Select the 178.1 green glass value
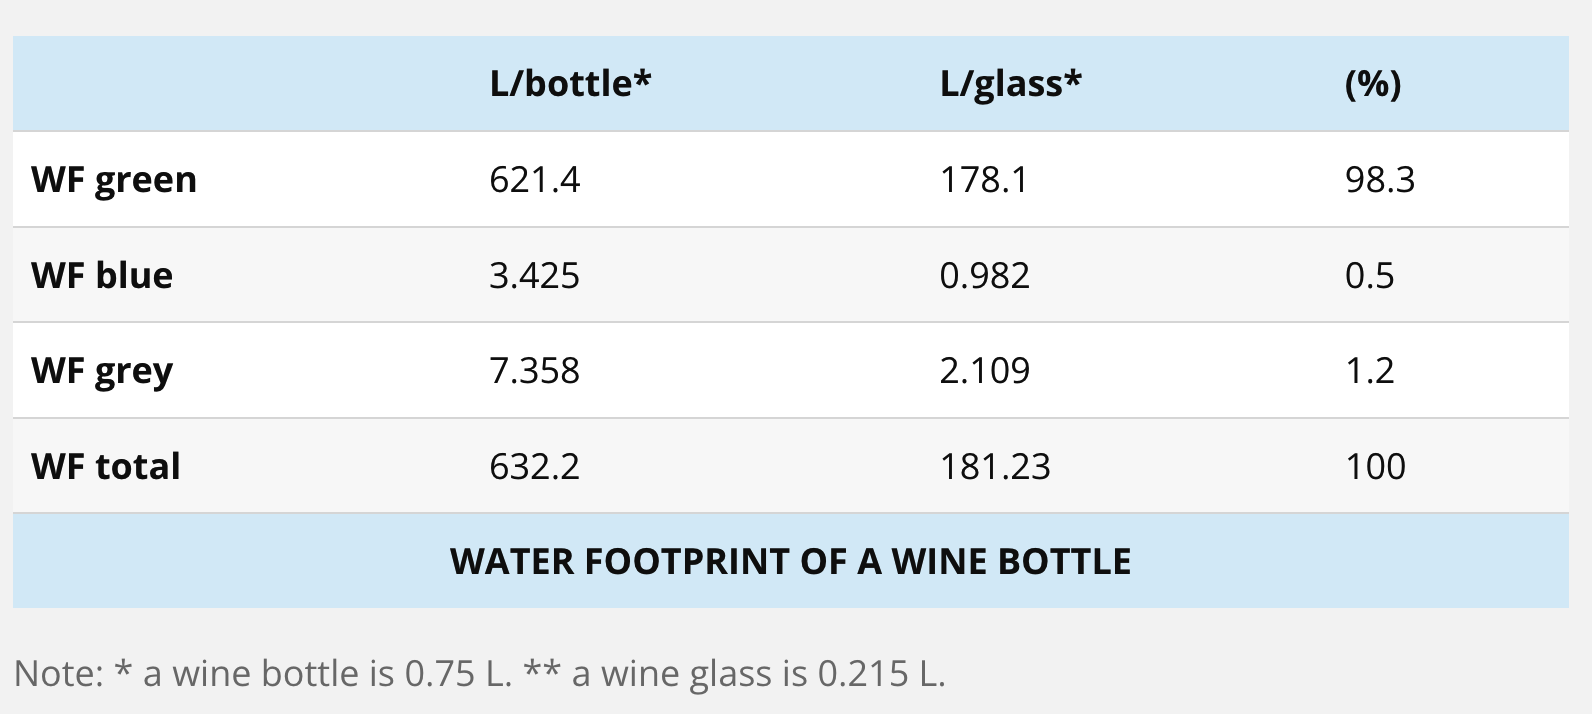The image size is (1592, 714). [983, 180]
